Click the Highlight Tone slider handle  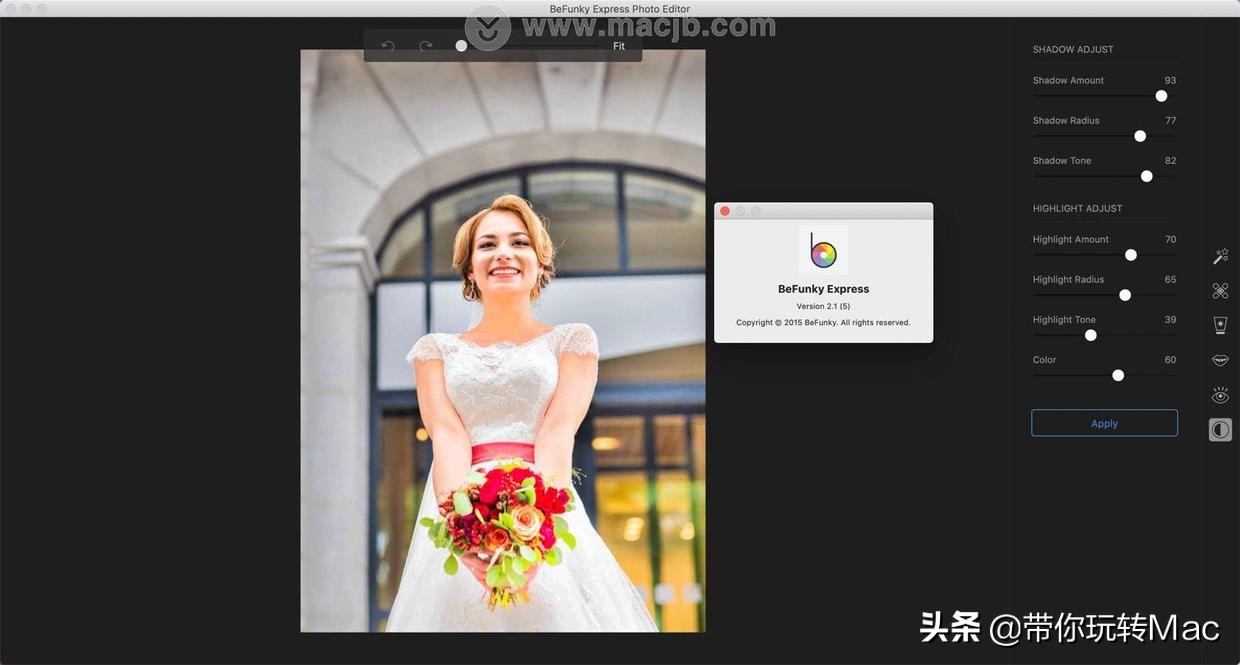click(x=1091, y=335)
